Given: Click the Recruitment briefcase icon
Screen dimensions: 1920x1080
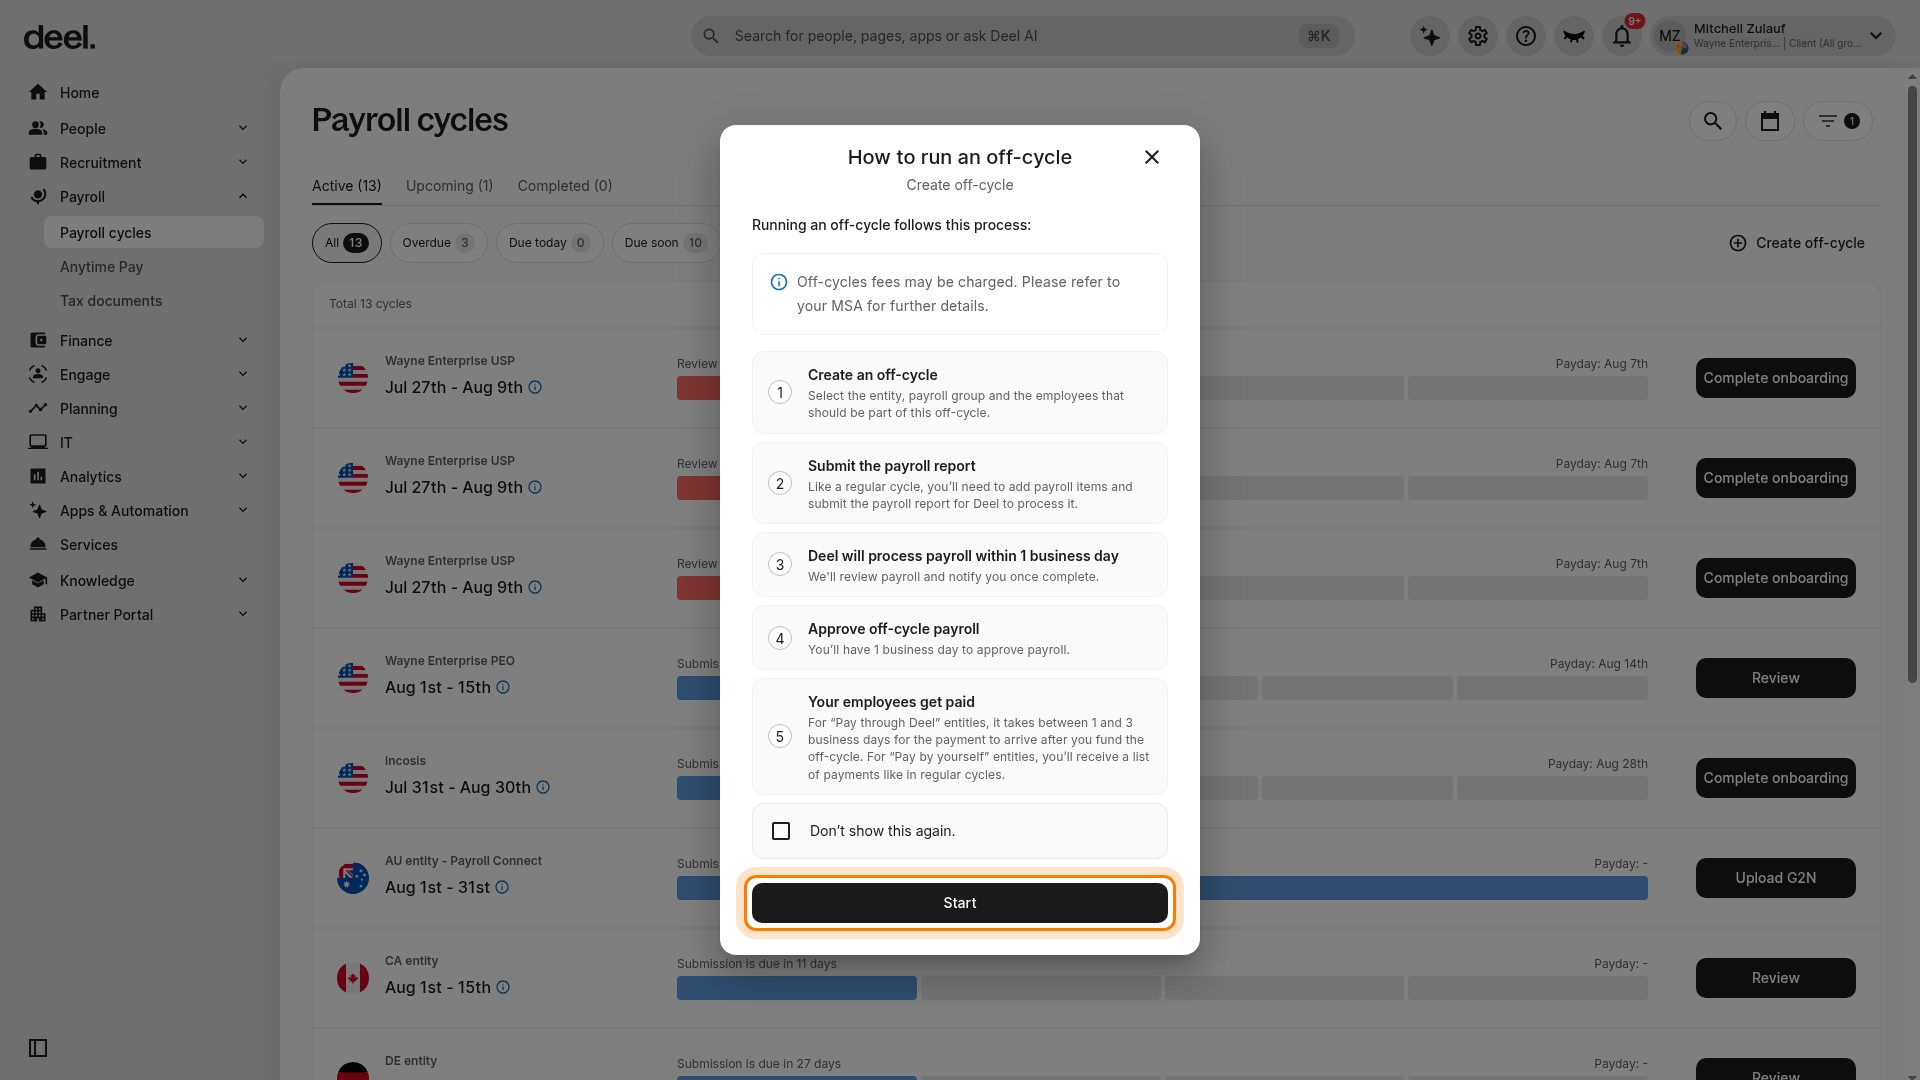Looking at the screenshot, I should [38, 162].
